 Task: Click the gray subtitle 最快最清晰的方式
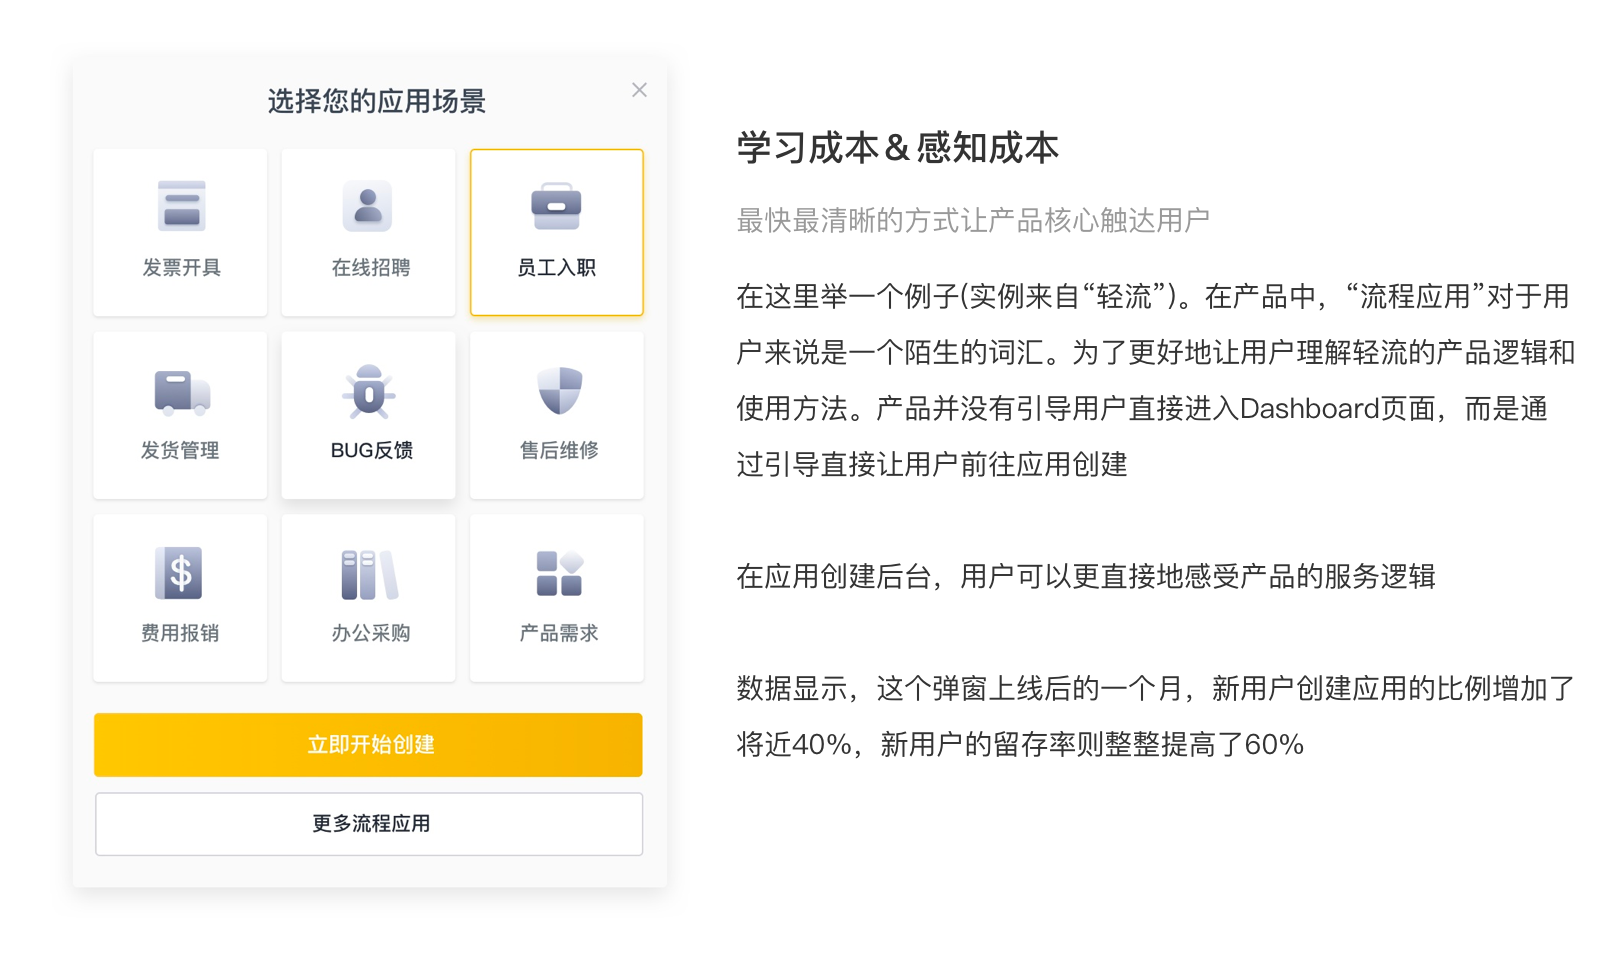pyautogui.click(x=972, y=220)
